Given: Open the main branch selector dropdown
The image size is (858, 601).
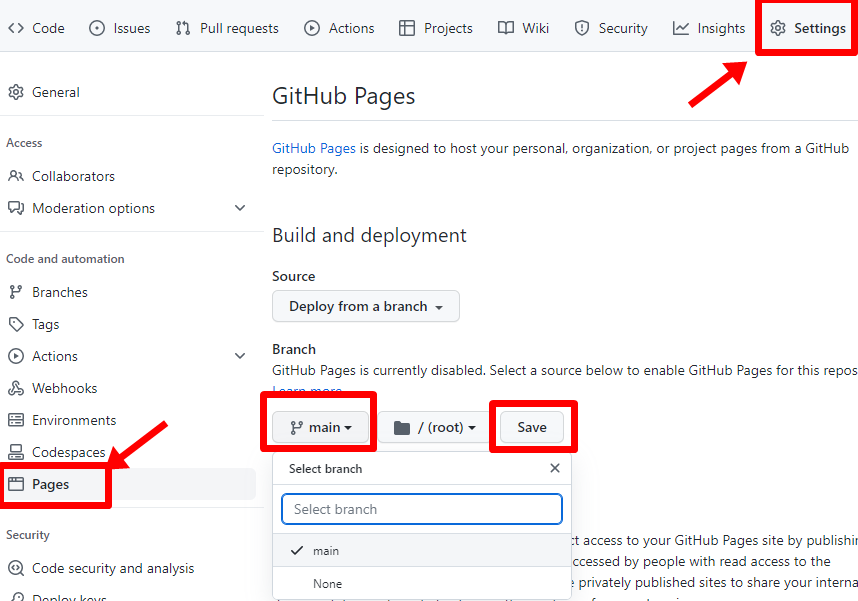Looking at the screenshot, I should pos(320,427).
